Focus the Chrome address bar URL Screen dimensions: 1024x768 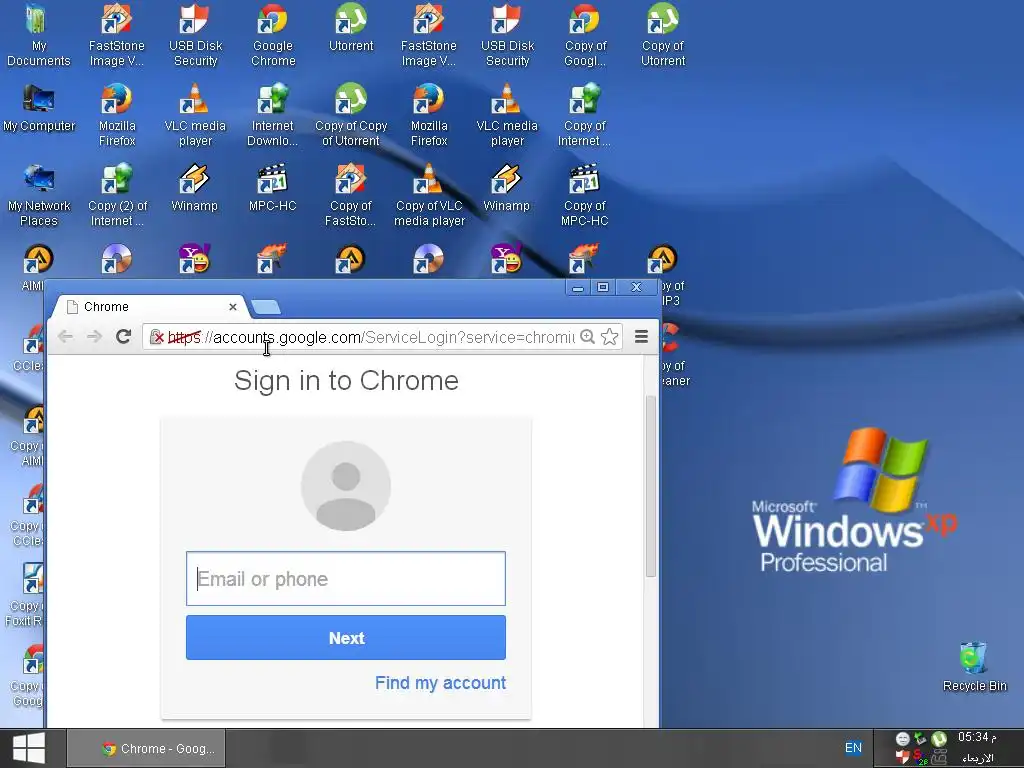click(371, 337)
